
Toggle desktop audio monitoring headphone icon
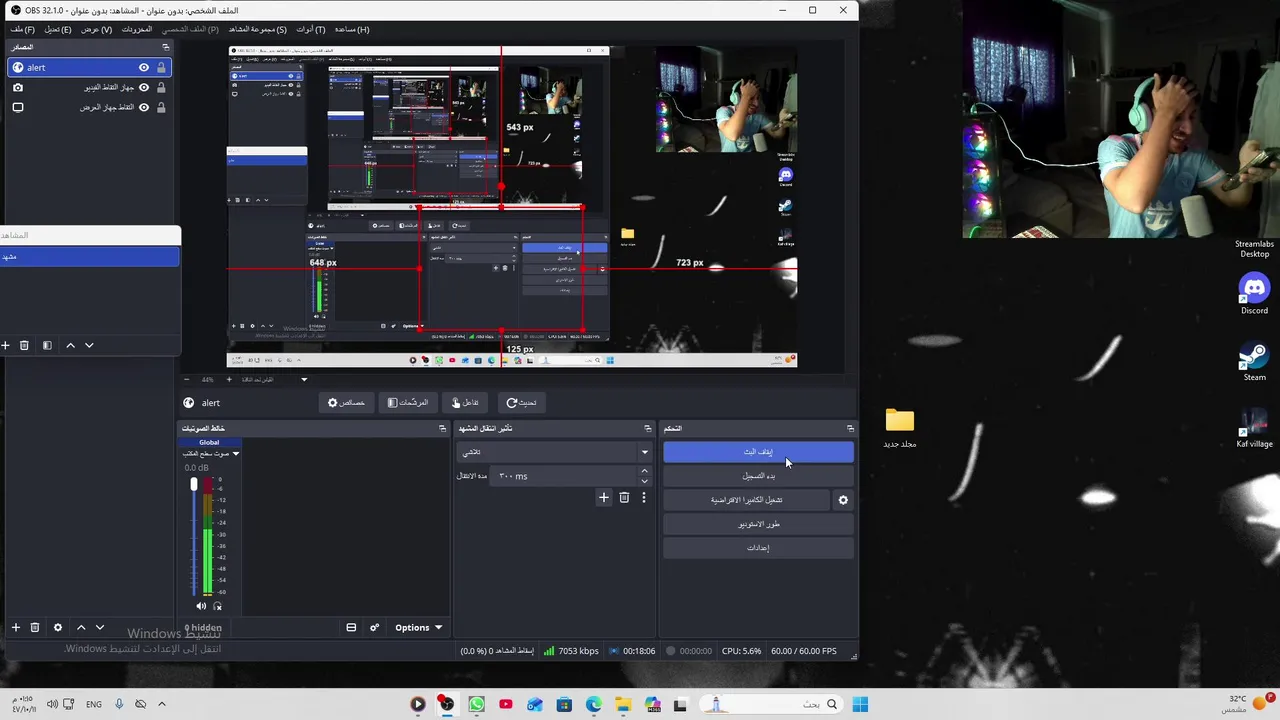tap(217, 606)
